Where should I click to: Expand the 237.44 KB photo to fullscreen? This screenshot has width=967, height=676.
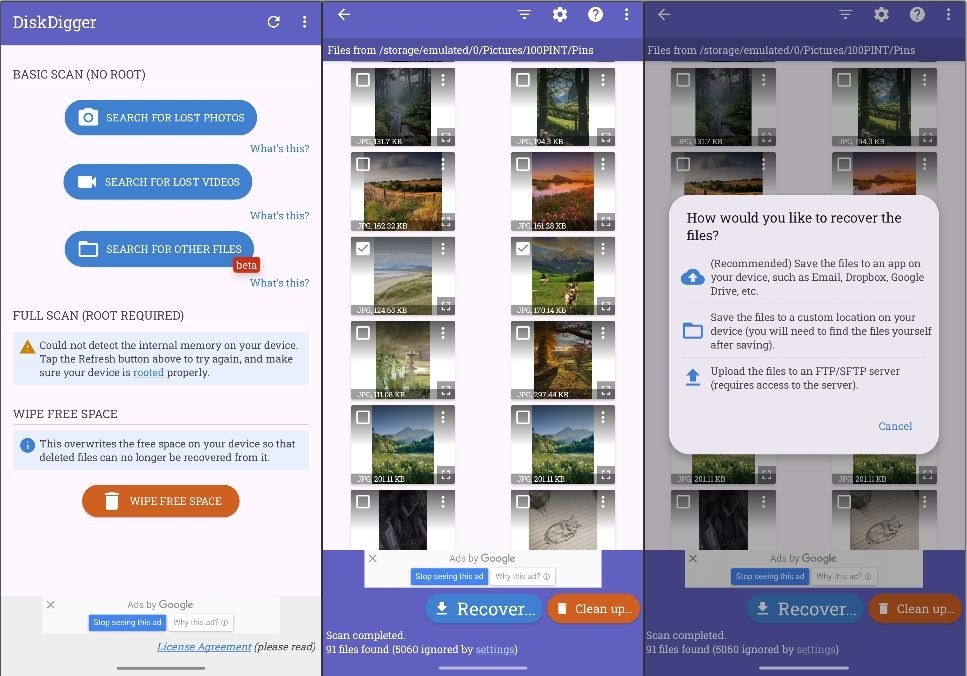pos(605,390)
